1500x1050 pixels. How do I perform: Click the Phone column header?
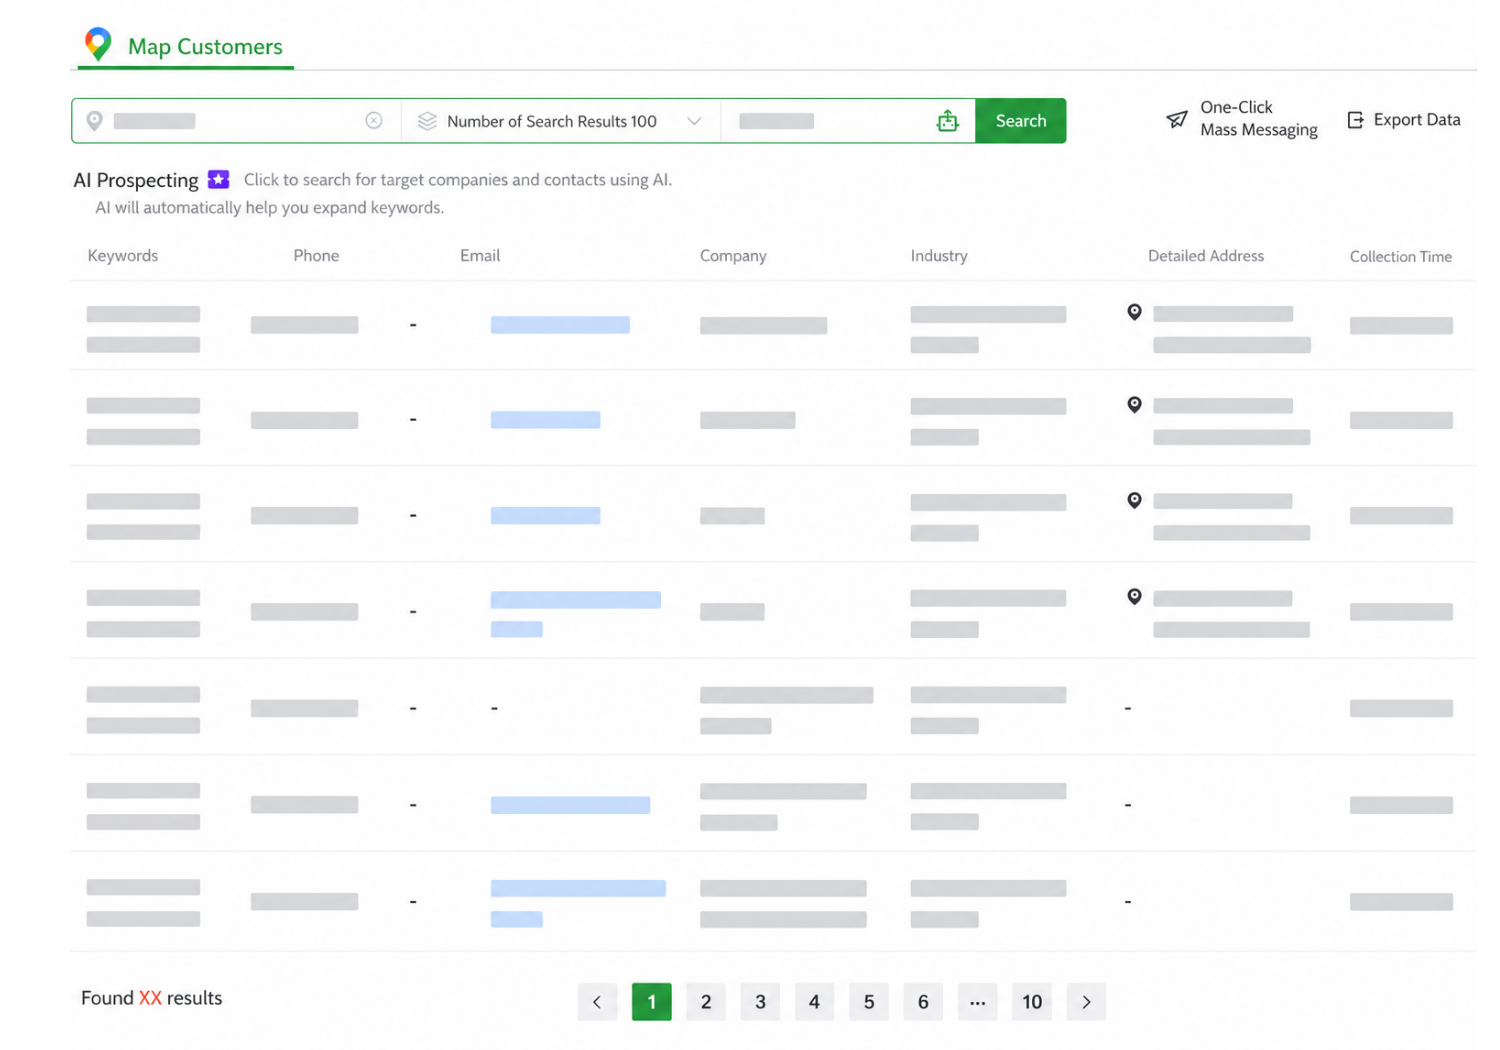click(316, 256)
